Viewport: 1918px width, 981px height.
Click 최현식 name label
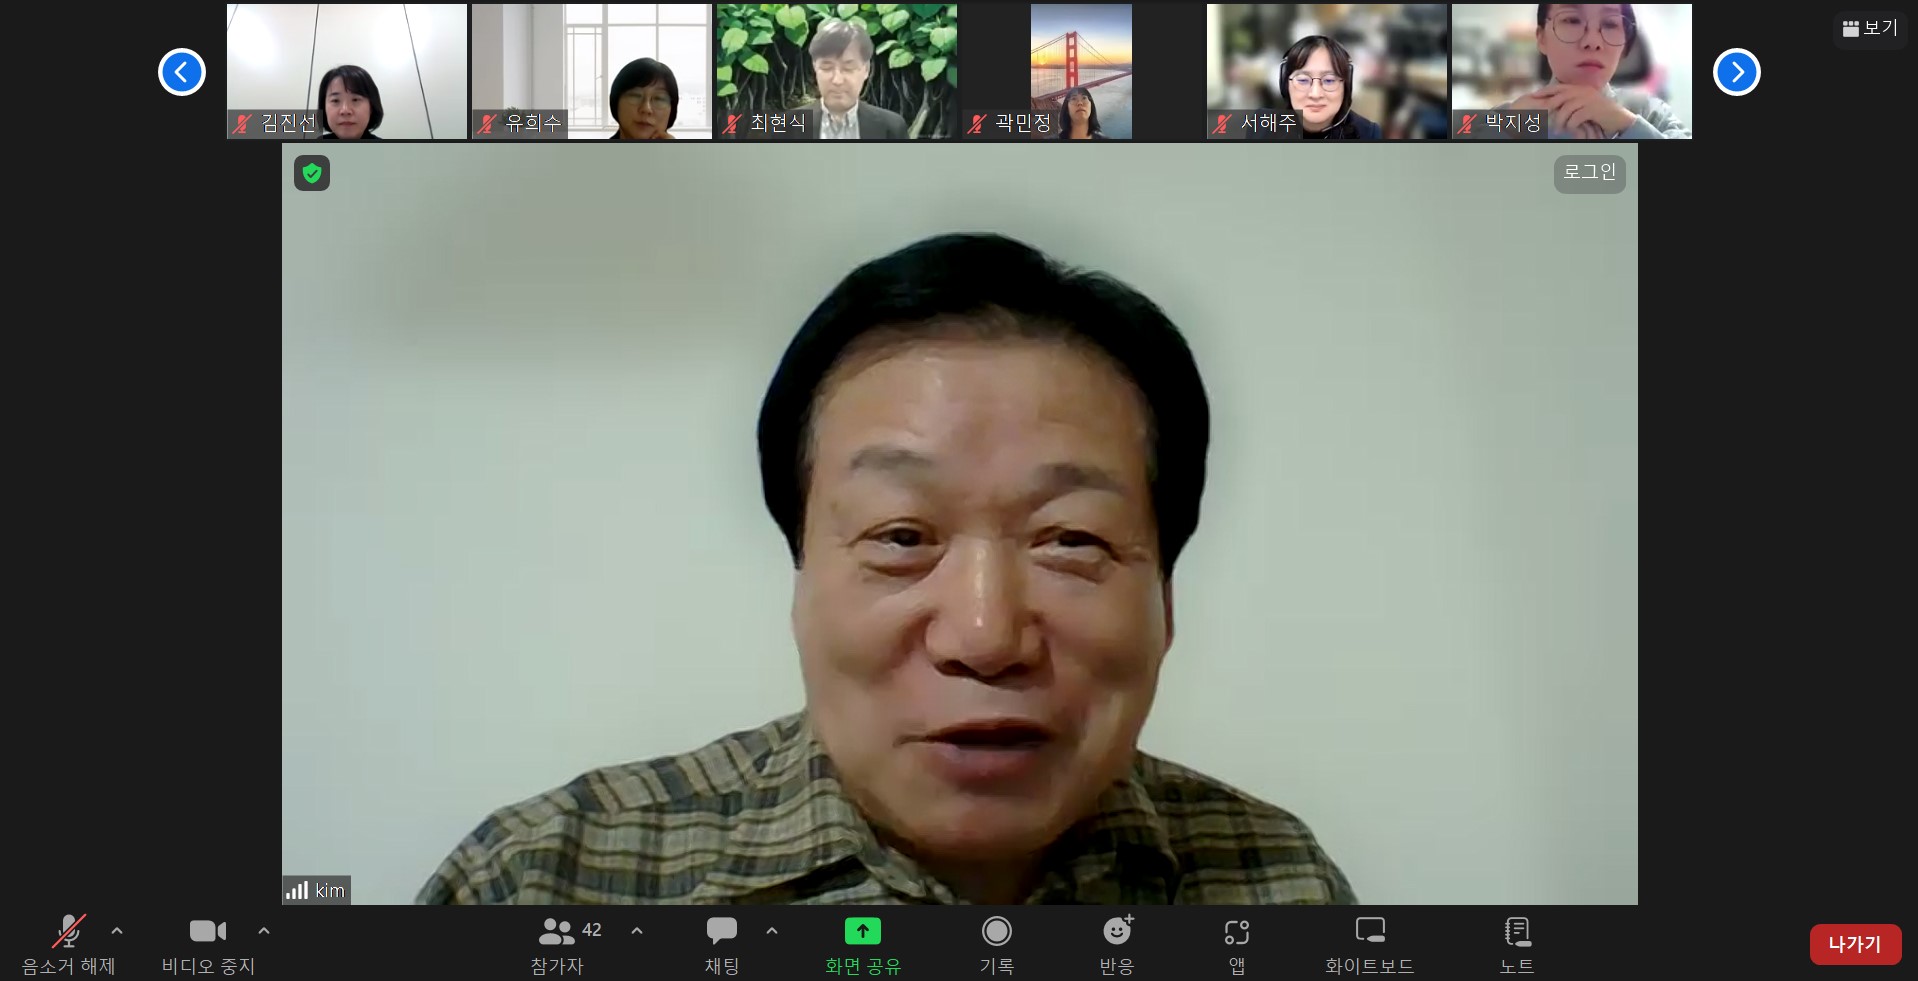tap(765, 123)
